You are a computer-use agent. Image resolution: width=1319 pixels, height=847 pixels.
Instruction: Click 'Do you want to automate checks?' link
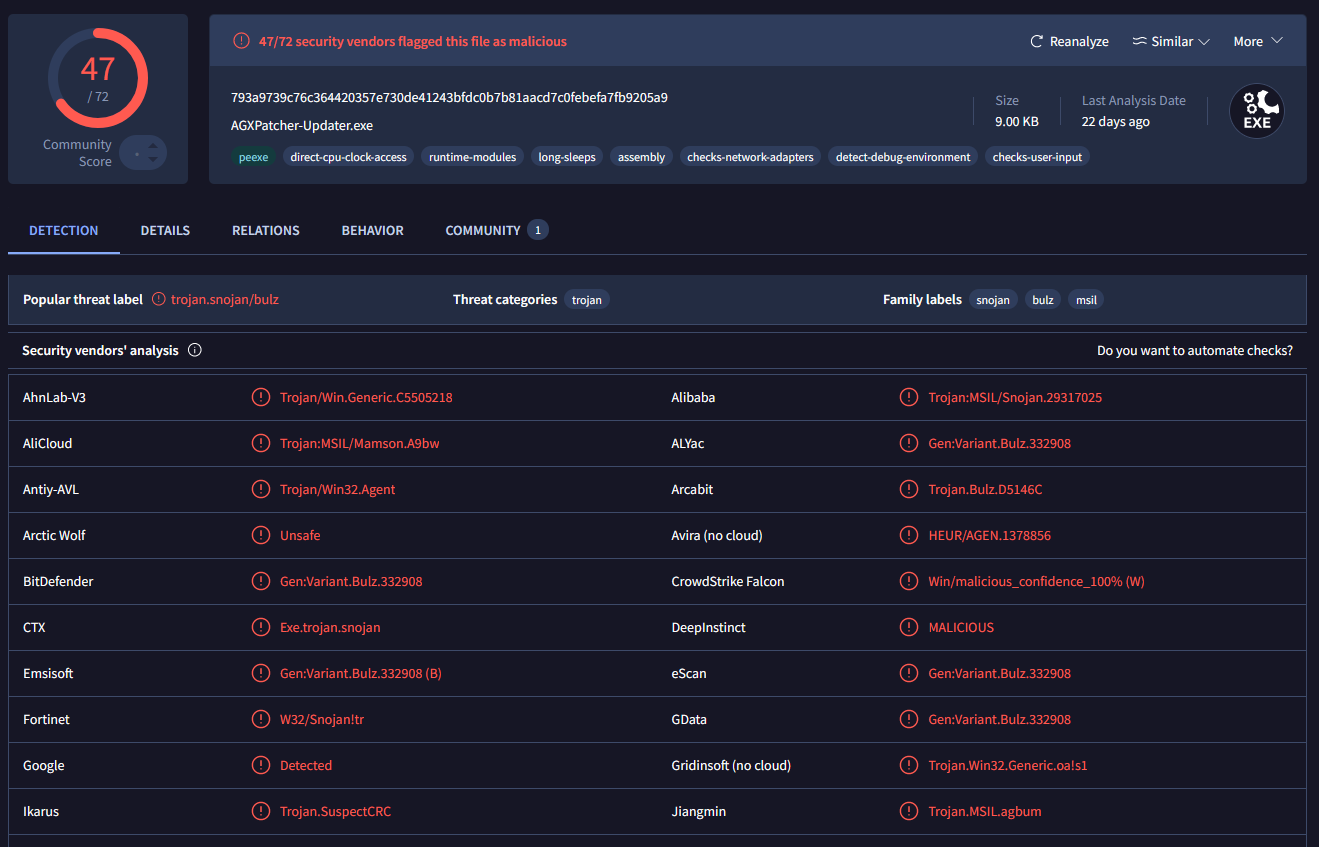pos(1195,351)
